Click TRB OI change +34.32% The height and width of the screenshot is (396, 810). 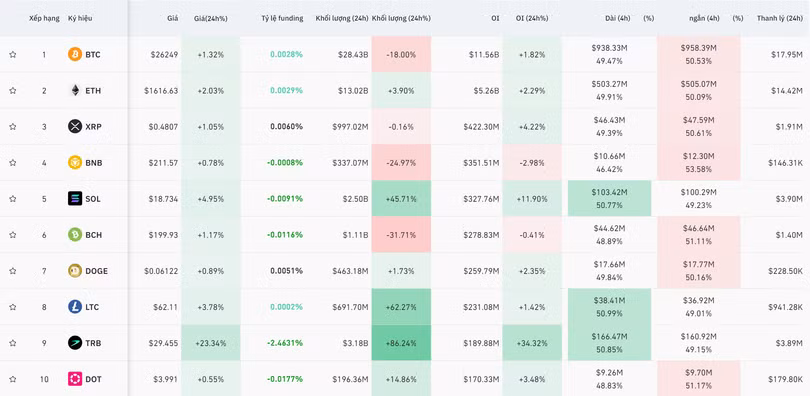click(532, 343)
